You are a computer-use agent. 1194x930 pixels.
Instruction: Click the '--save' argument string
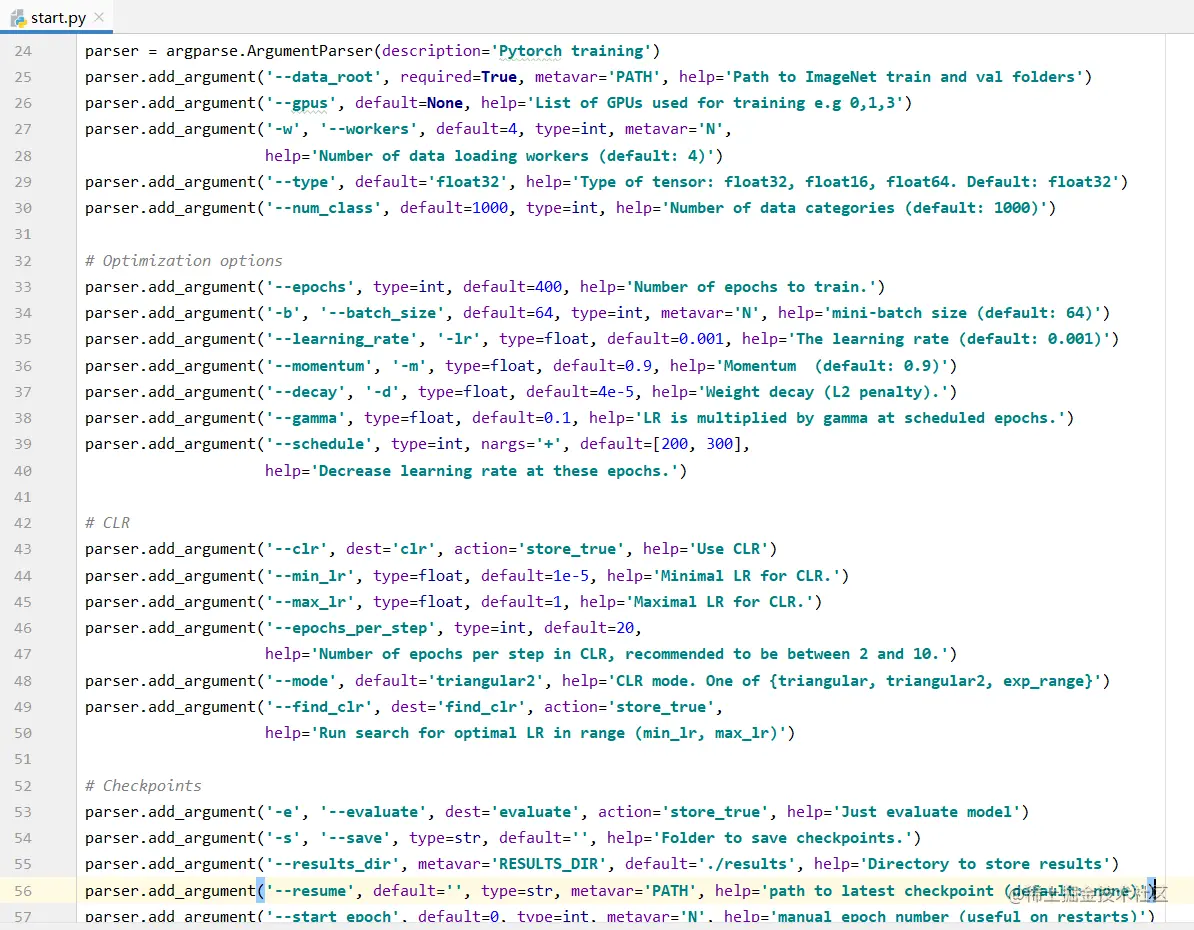tap(356, 838)
